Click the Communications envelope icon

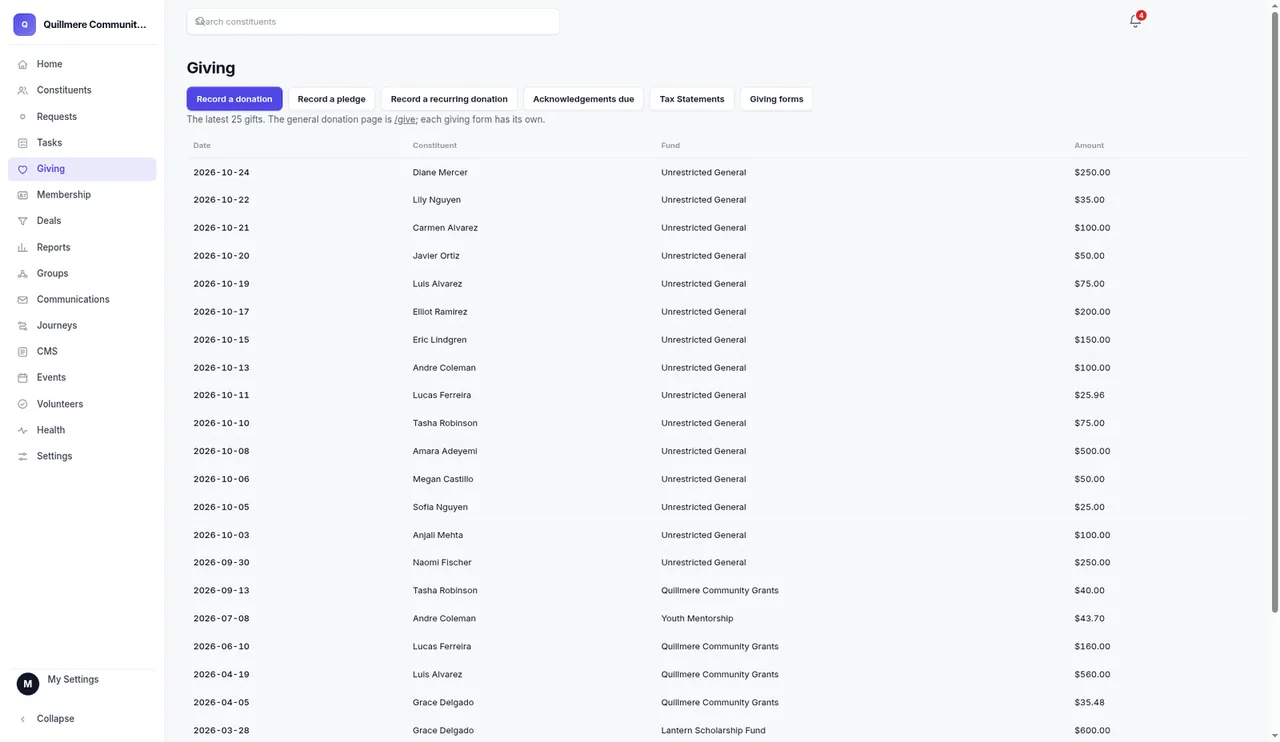[23, 299]
